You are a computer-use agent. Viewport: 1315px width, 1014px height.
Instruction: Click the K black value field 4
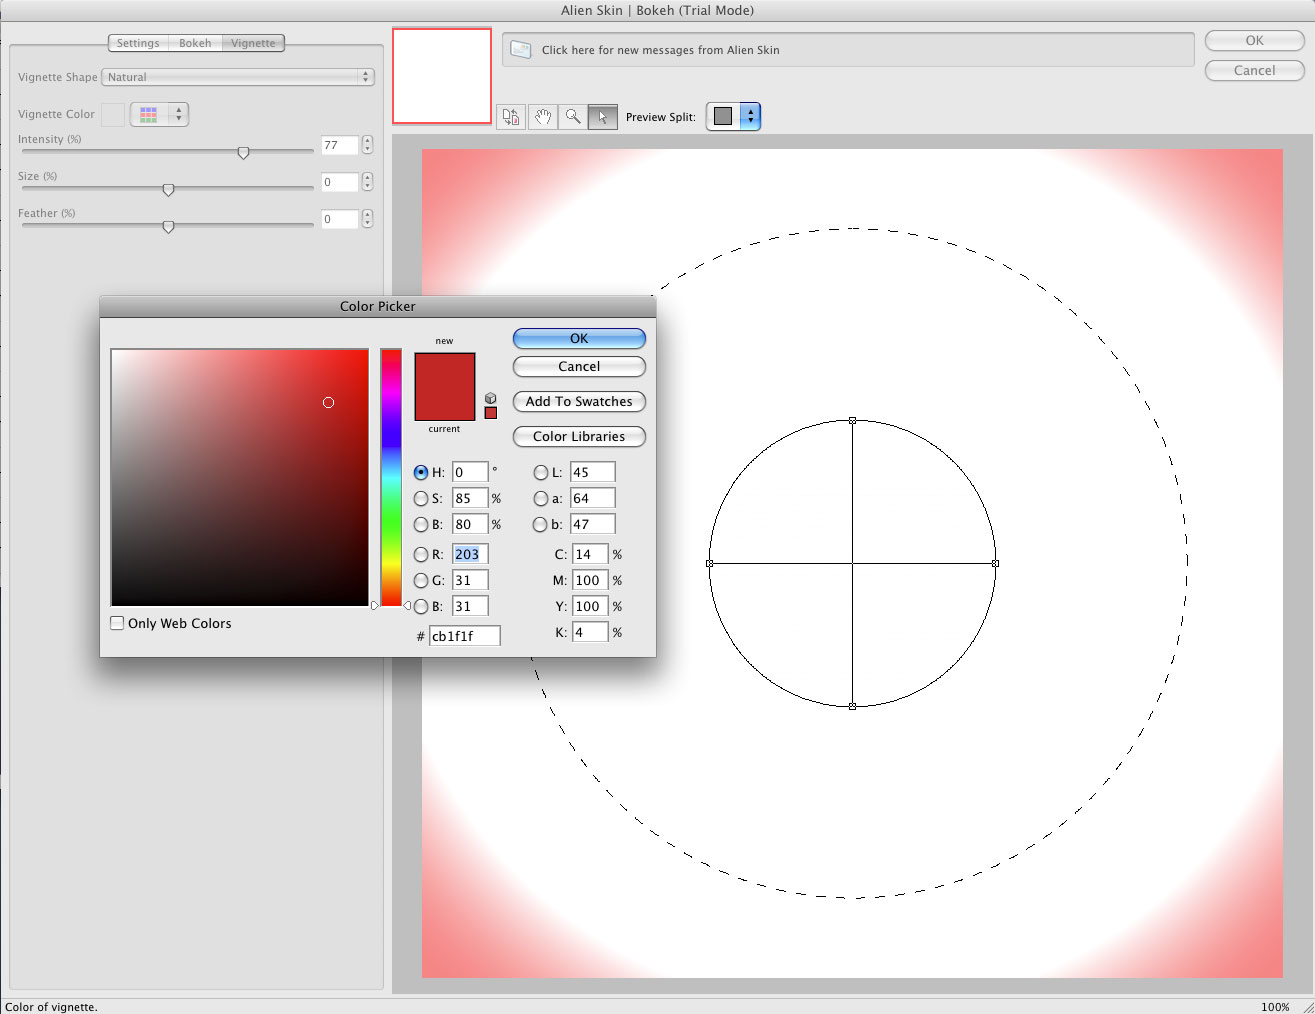(590, 632)
